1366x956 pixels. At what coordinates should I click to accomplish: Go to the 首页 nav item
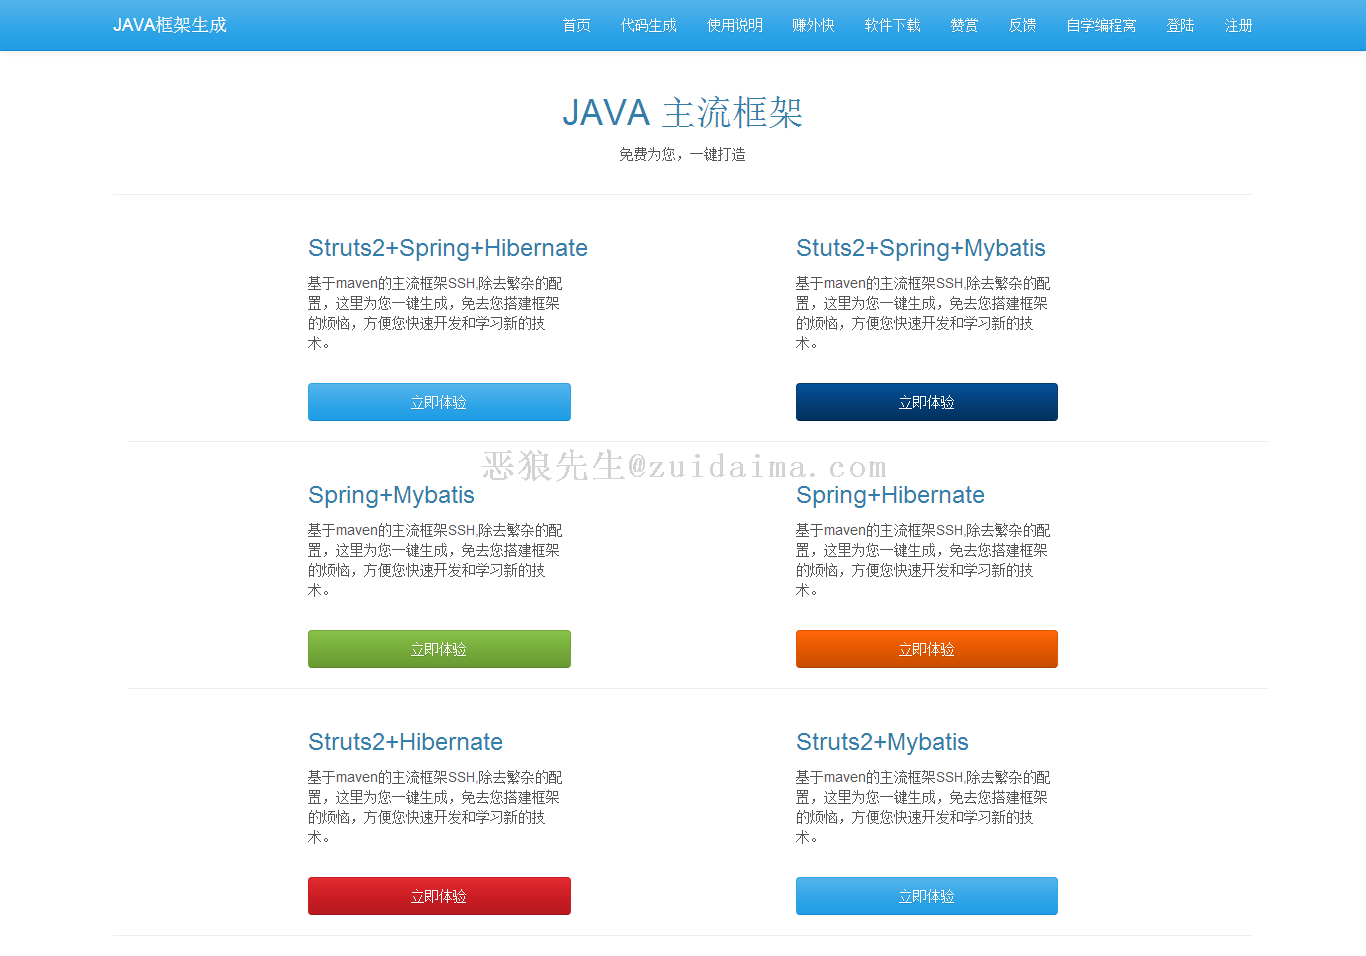click(576, 25)
